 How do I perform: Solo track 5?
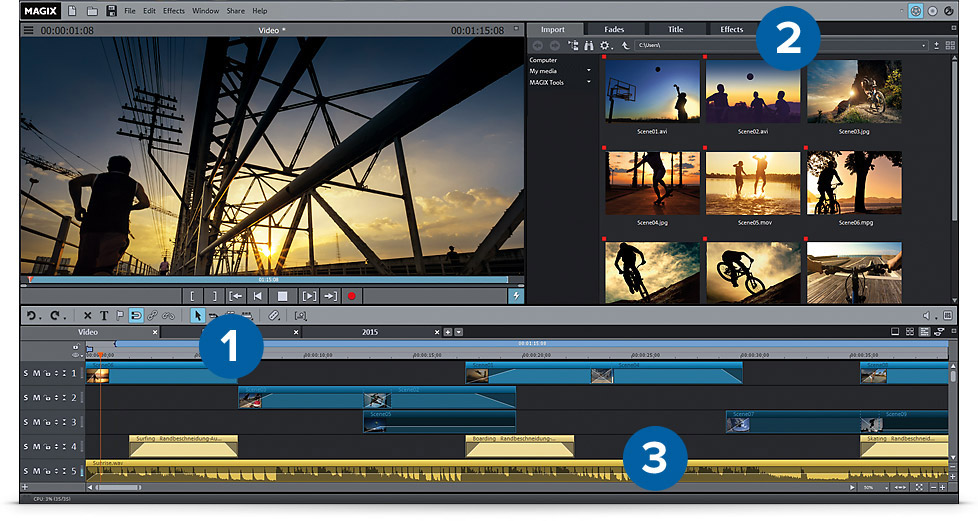coord(26,471)
